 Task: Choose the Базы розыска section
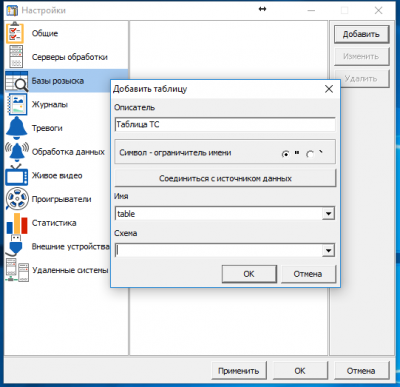pos(58,81)
